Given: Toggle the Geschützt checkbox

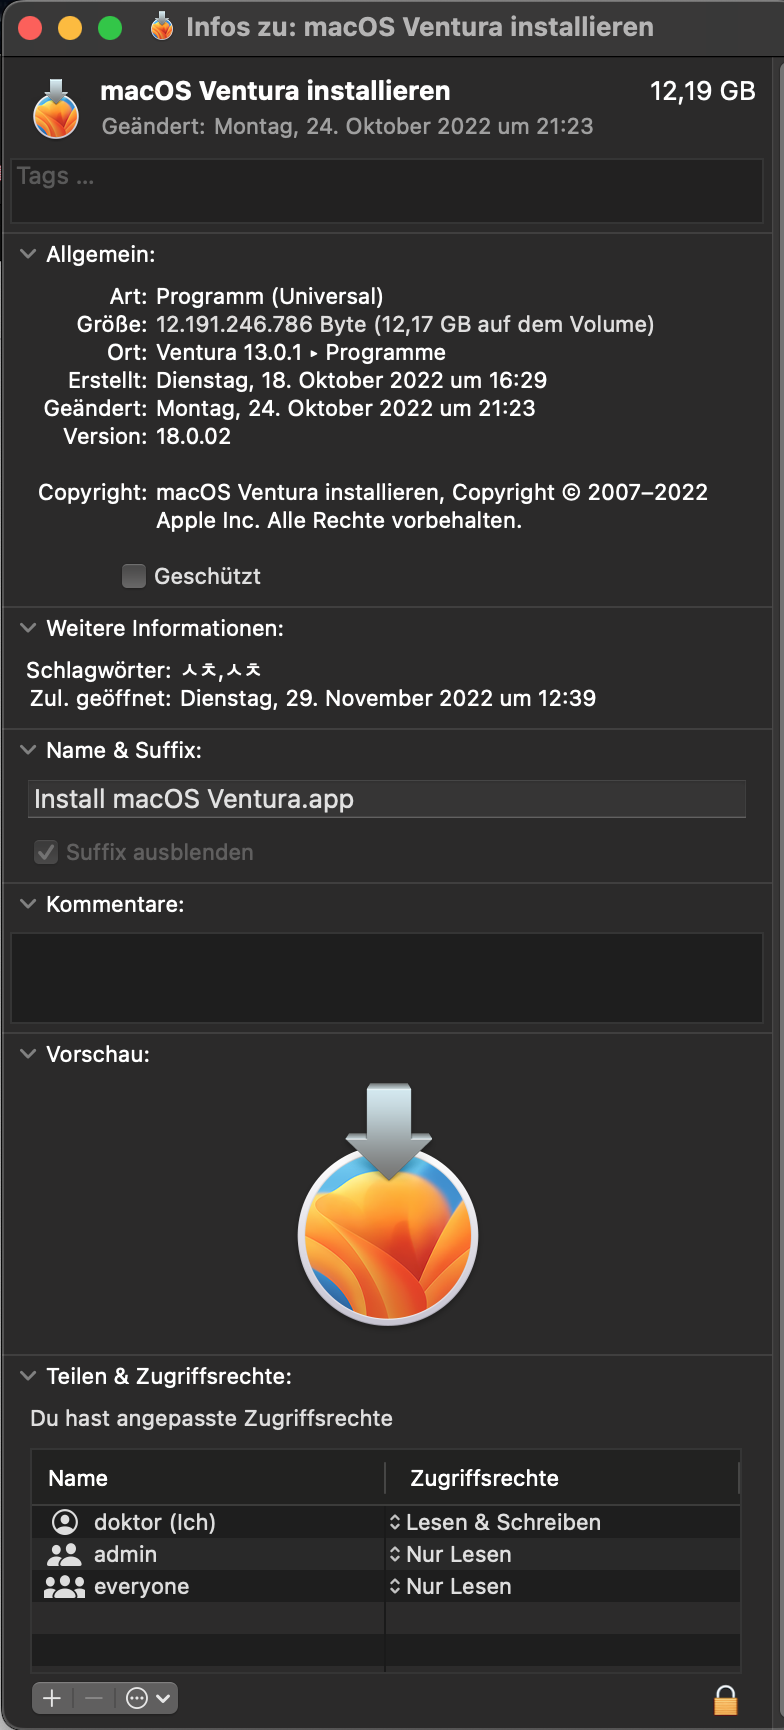Looking at the screenshot, I should (x=134, y=576).
